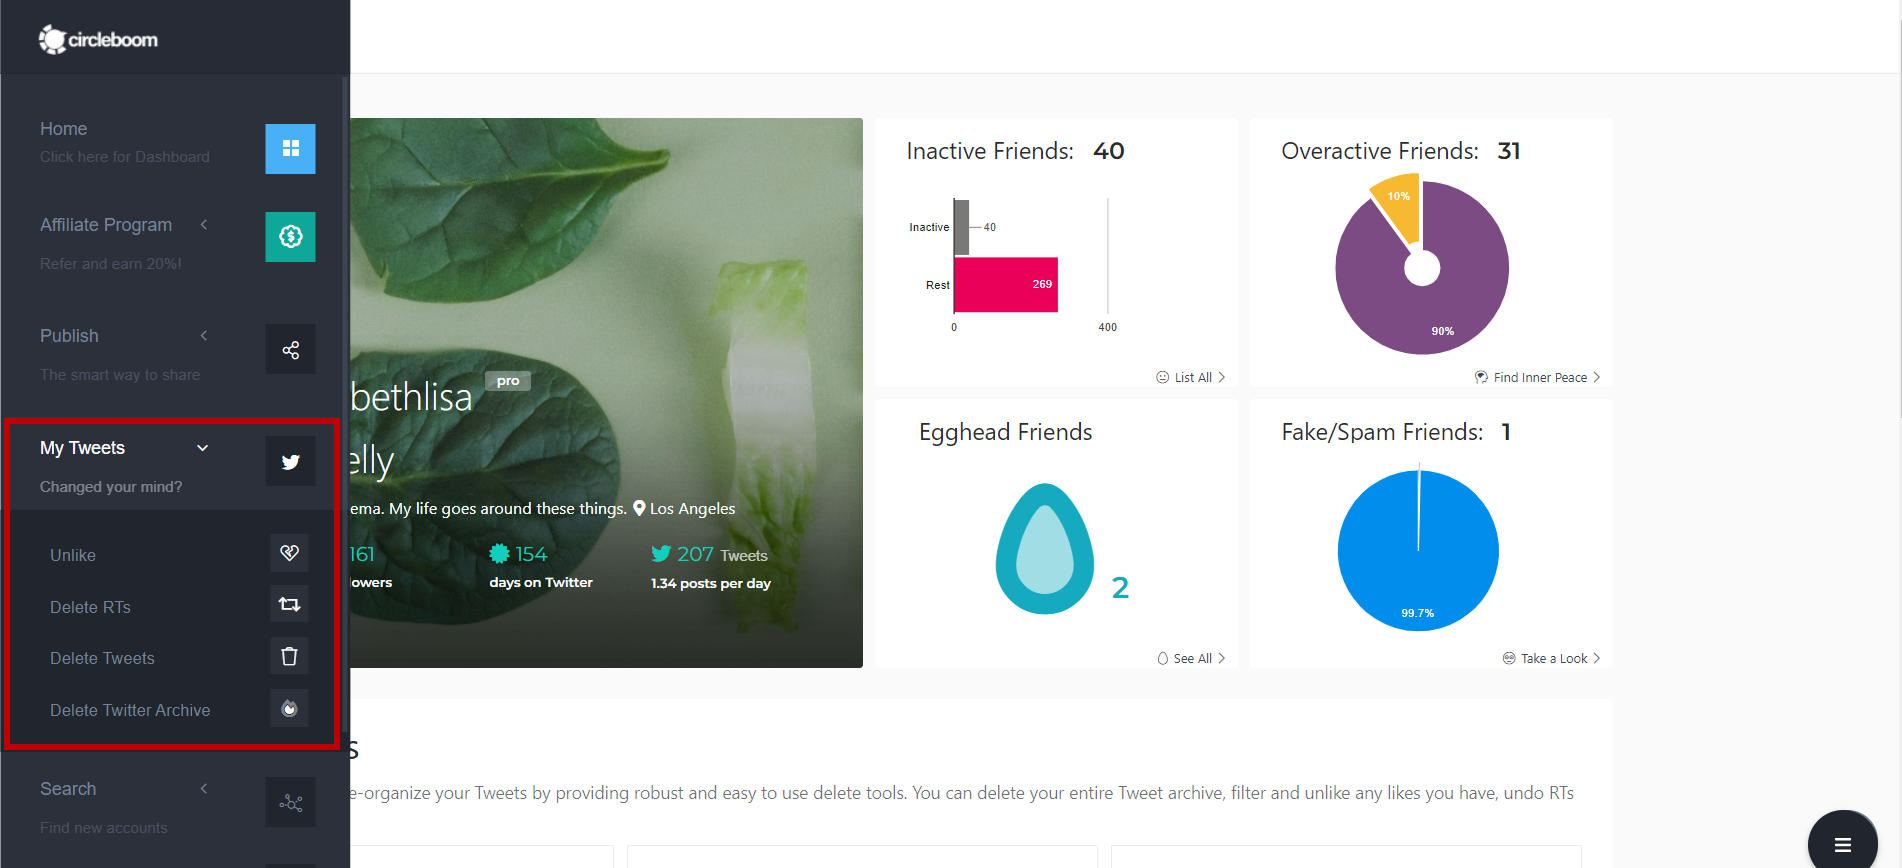1902x868 pixels.
Task: Expand the Affiliate Program submenu arrow
Action: [204, 225]
